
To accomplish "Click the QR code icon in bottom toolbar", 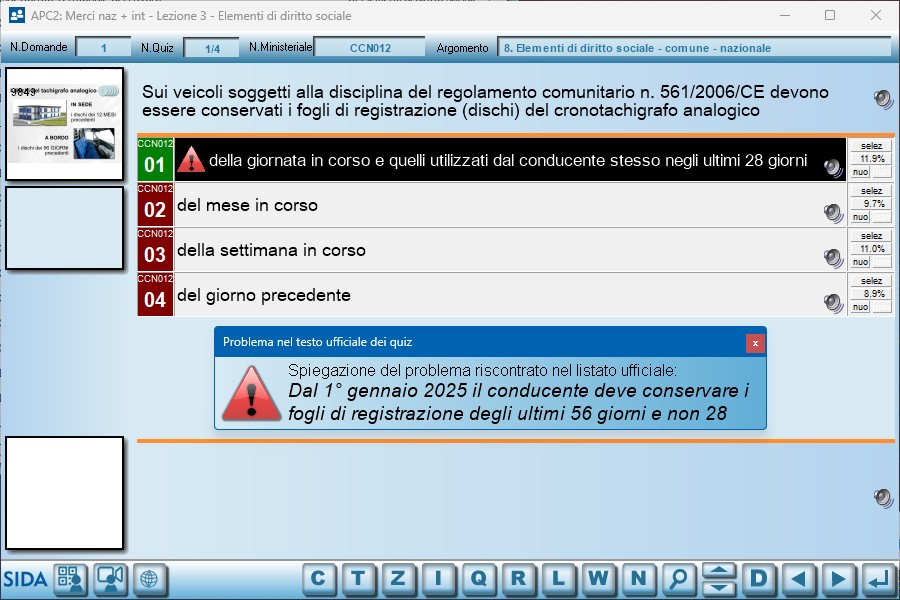I will pos(70,579).
